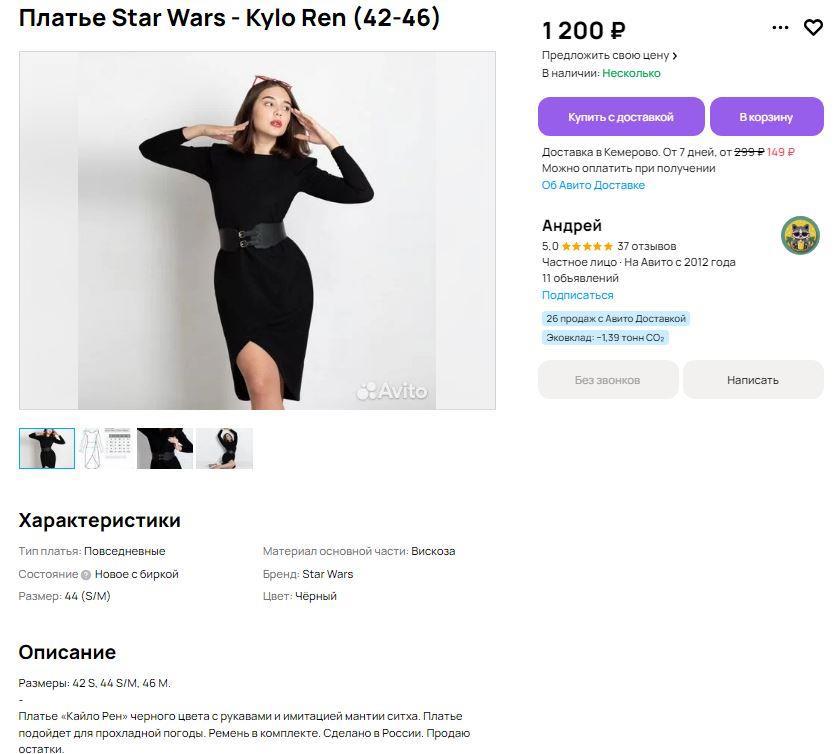Open the 37 отзывов reviews link
The height and width of the screenshot is (754, 836).
647,246
